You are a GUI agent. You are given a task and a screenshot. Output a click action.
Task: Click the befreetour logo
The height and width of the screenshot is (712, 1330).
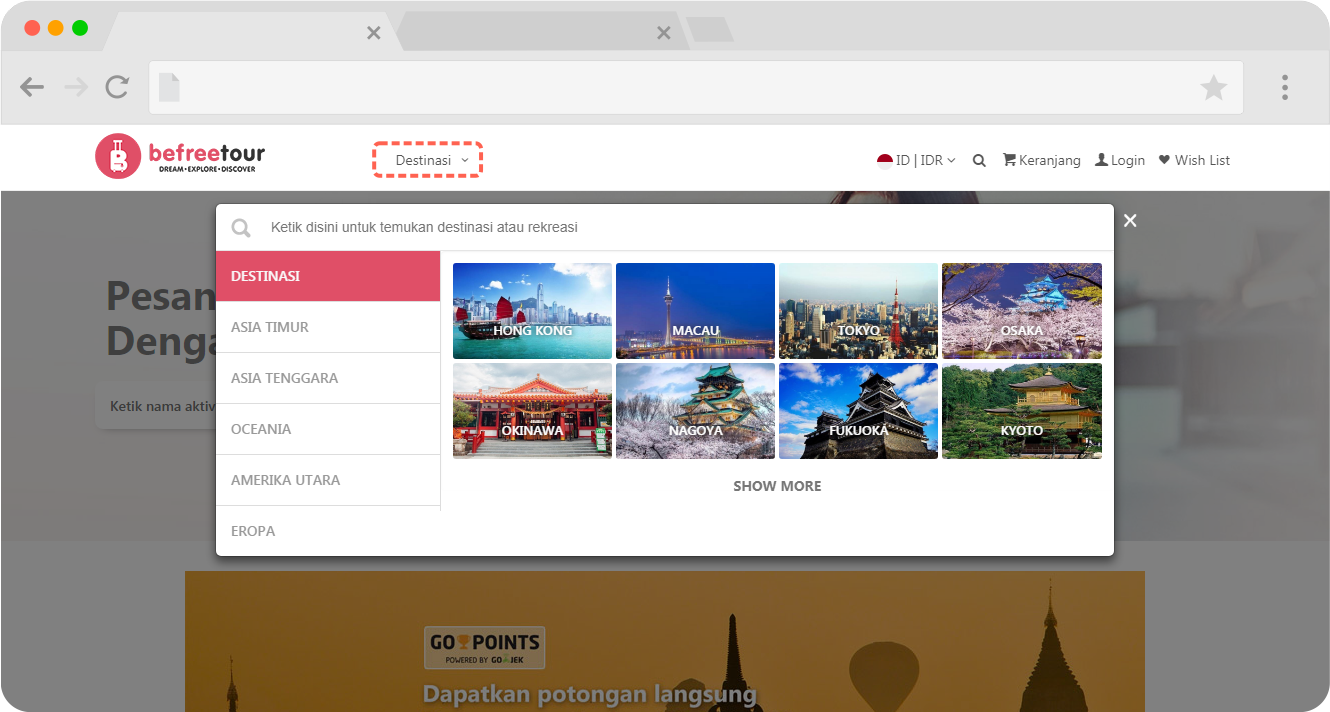click(180, 156)
